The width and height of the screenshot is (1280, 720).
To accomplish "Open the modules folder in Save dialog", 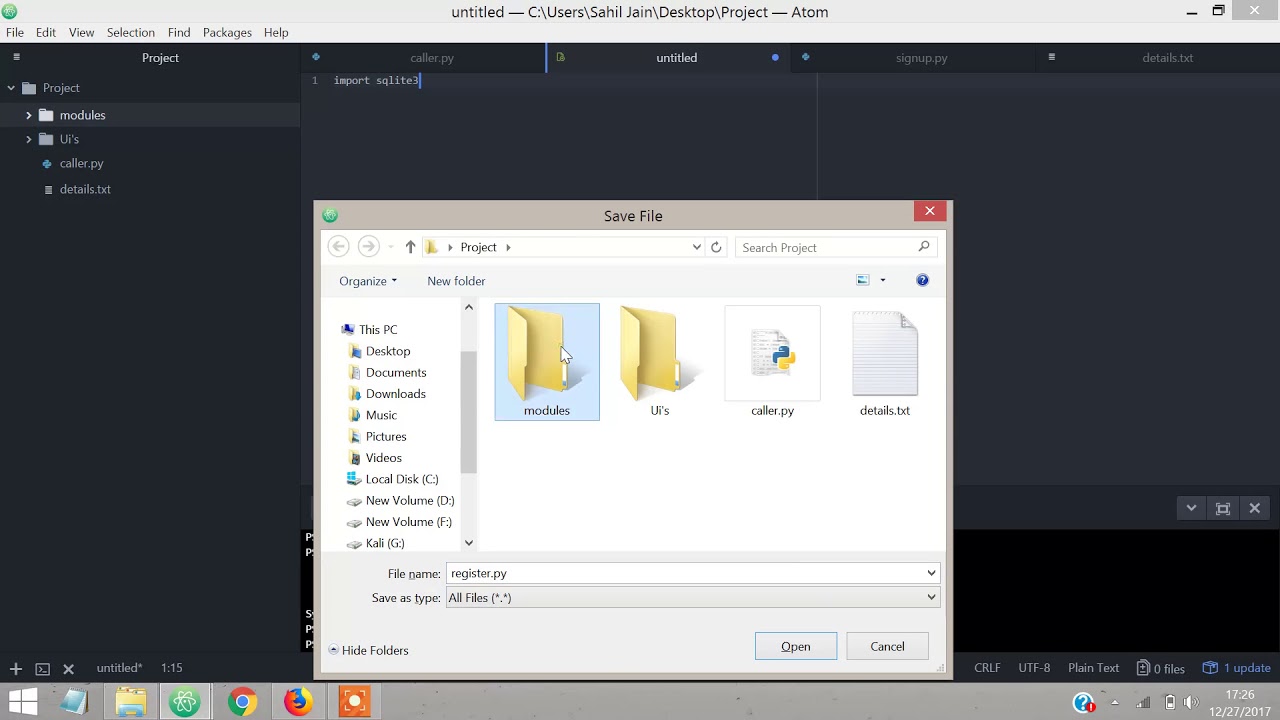I will pos(547,362).
